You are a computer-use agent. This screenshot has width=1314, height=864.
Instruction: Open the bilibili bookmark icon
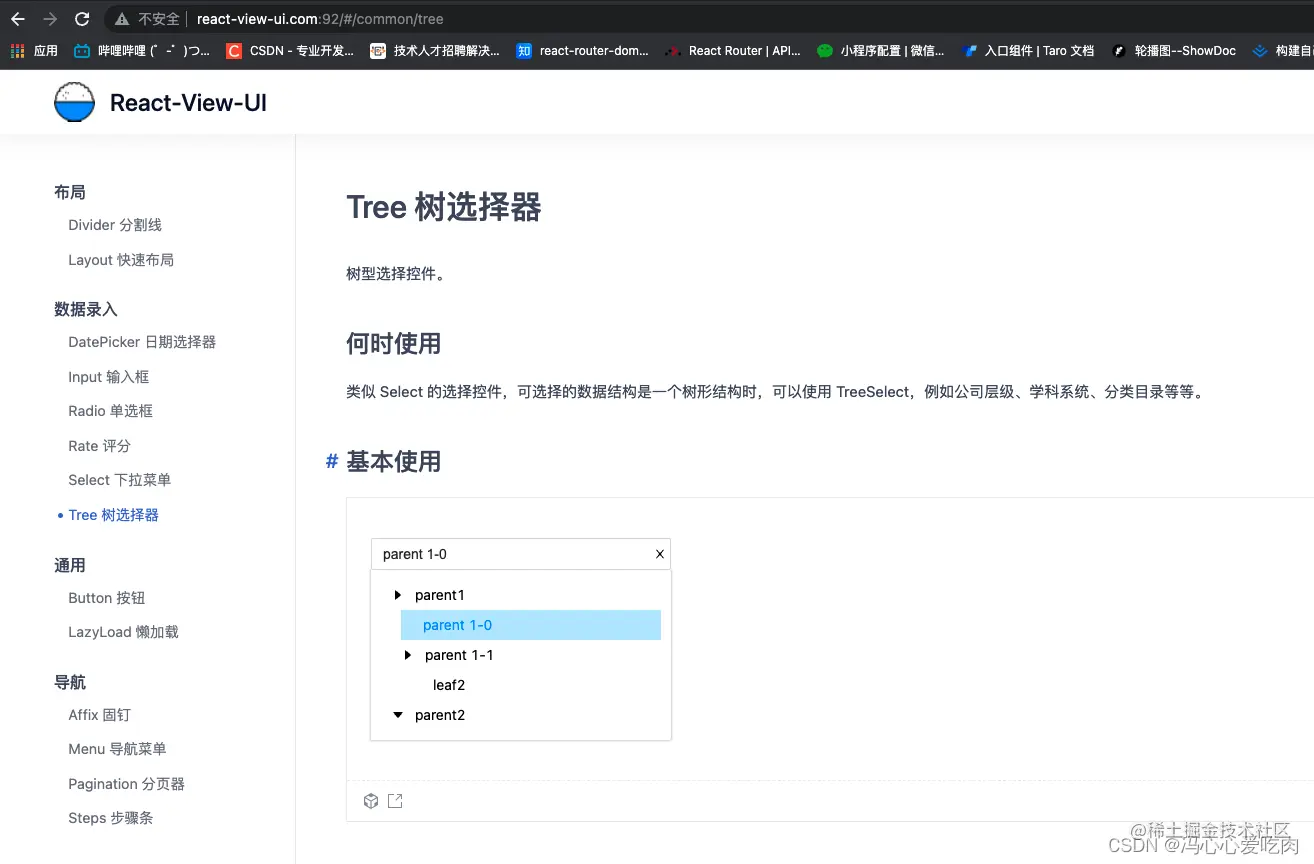pyautogui.click(x=81, y=50)
